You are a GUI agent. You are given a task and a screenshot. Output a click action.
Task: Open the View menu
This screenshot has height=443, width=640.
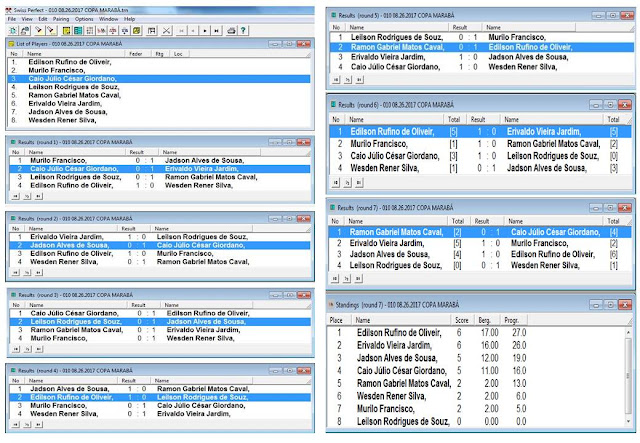(x=27, y=19)
